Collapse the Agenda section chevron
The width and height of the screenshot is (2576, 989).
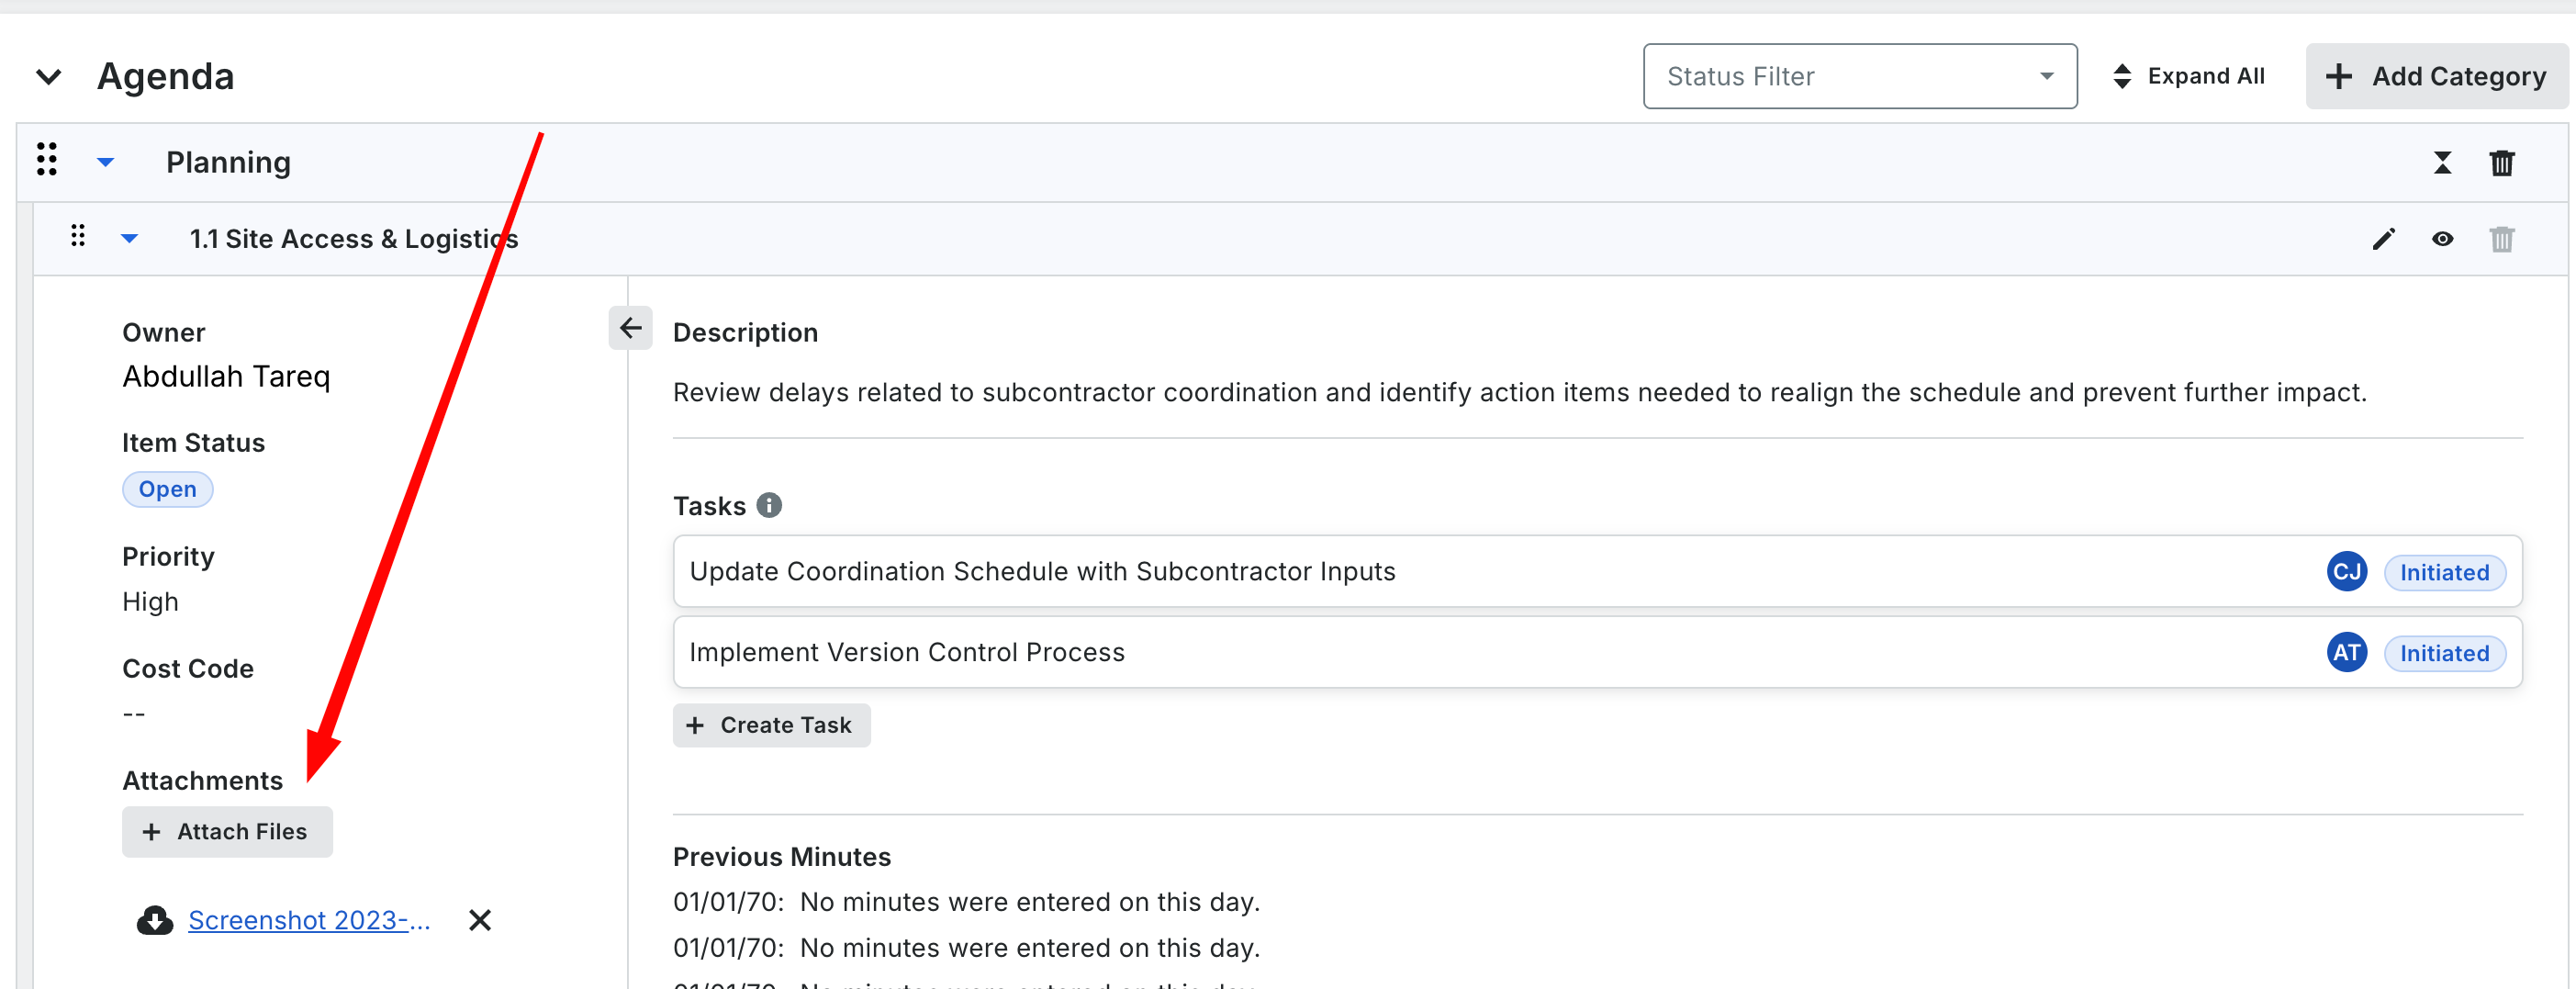pyautogui.click(x=49, y=76)
